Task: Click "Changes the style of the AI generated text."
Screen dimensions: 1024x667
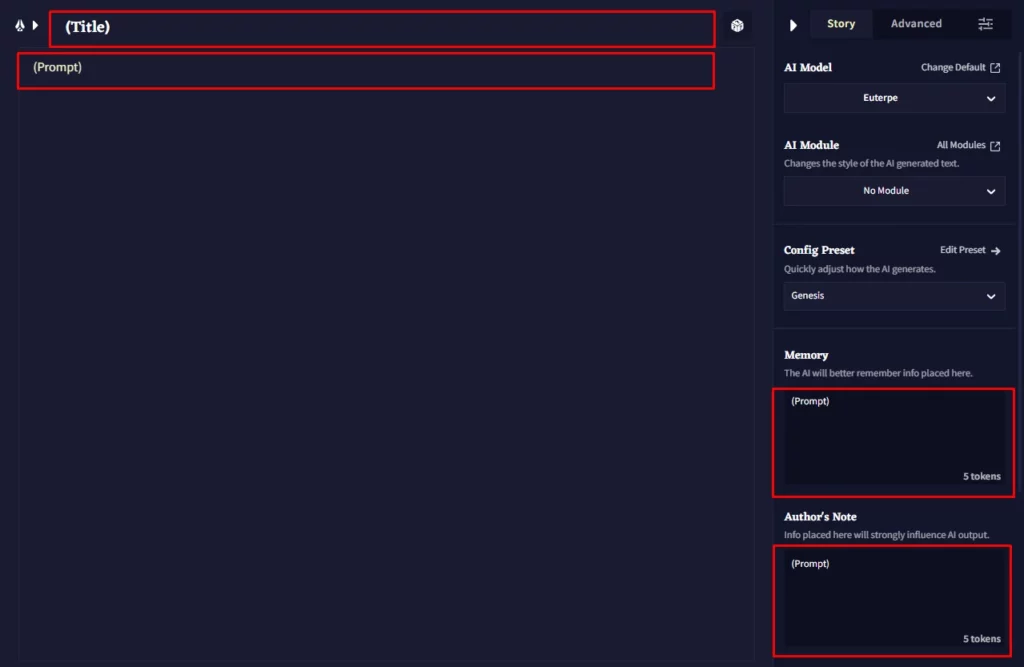Action: [x=871, y=163]
